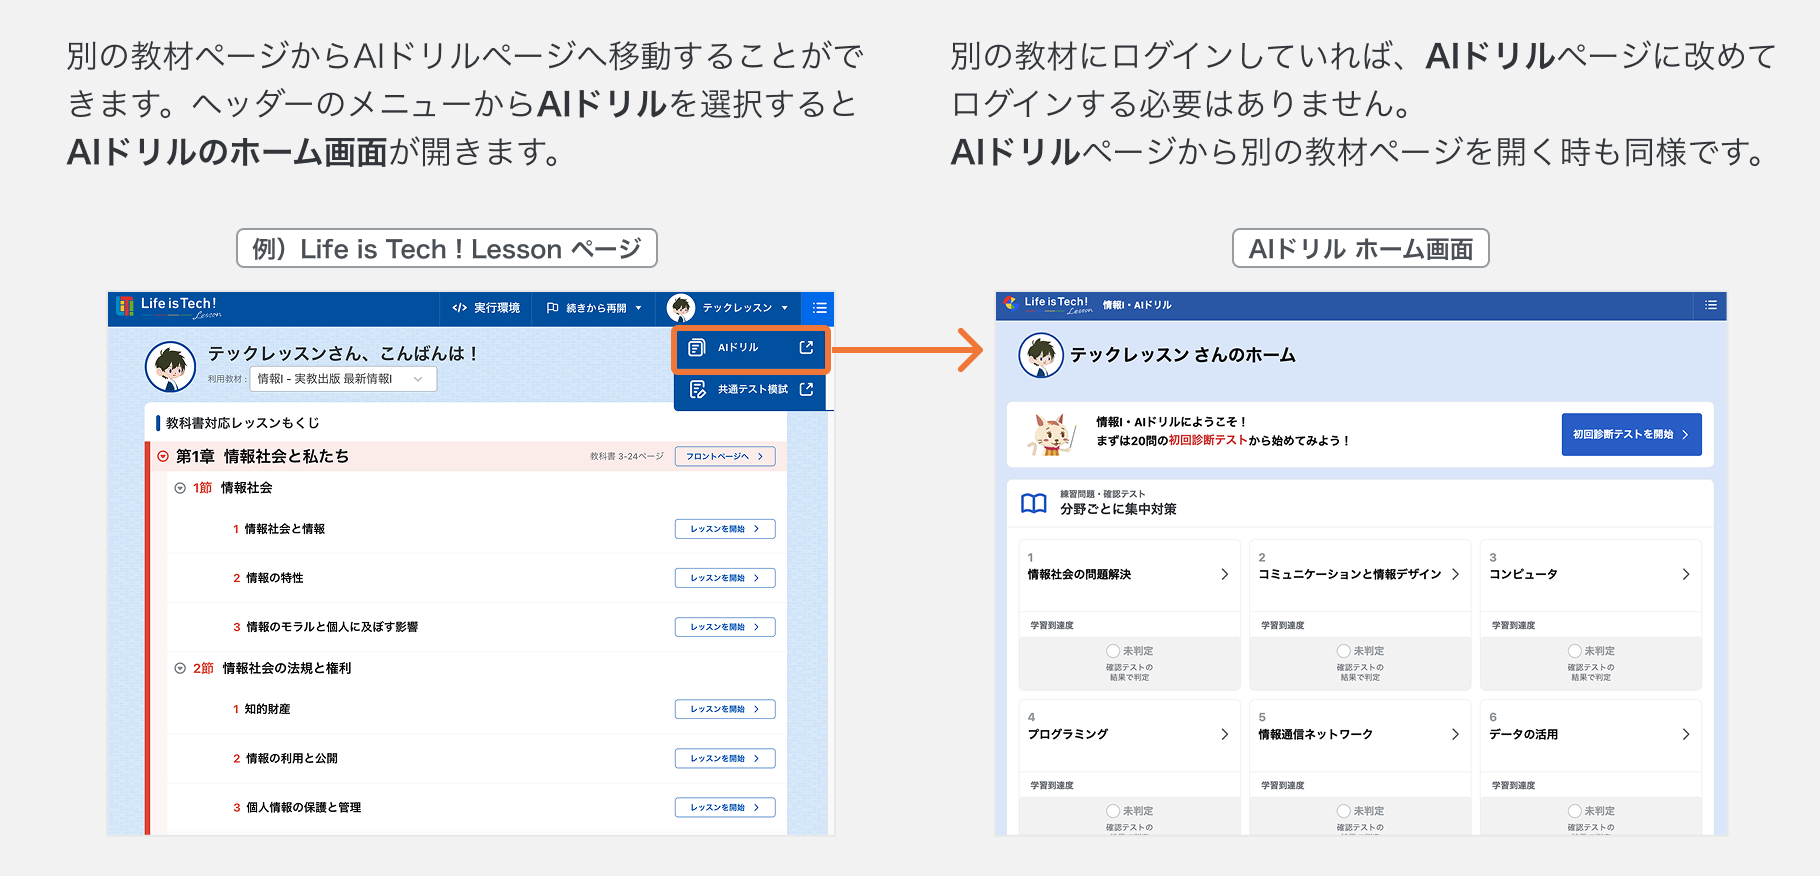Click the Life is Tech! Lesson logo
The height and width of the screenshot is (876, 1820).
point(169,306)
